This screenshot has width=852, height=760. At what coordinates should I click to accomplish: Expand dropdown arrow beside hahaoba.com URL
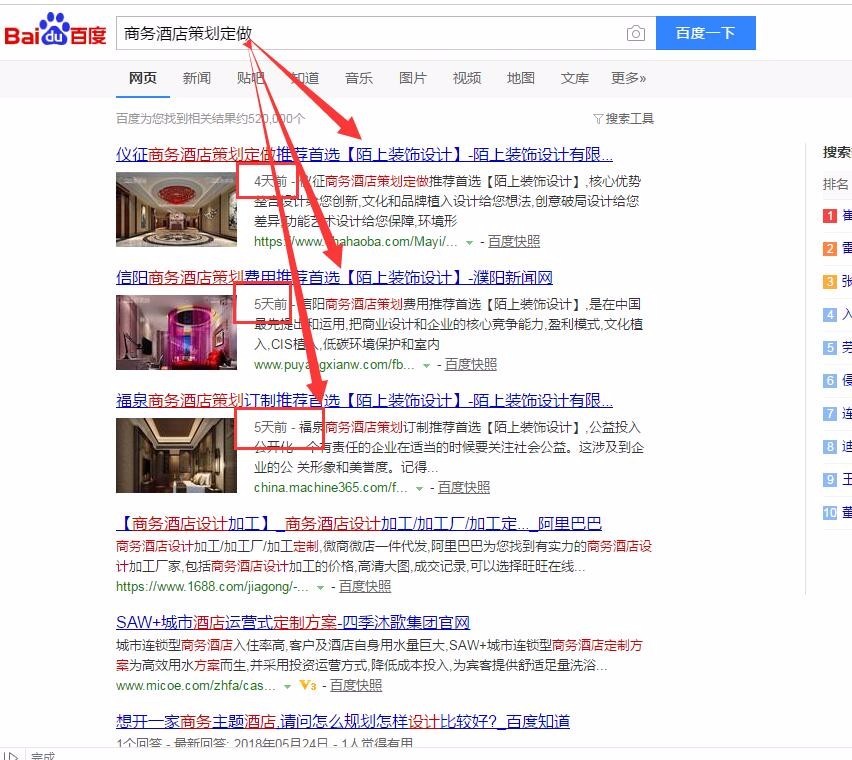point(469,243)
